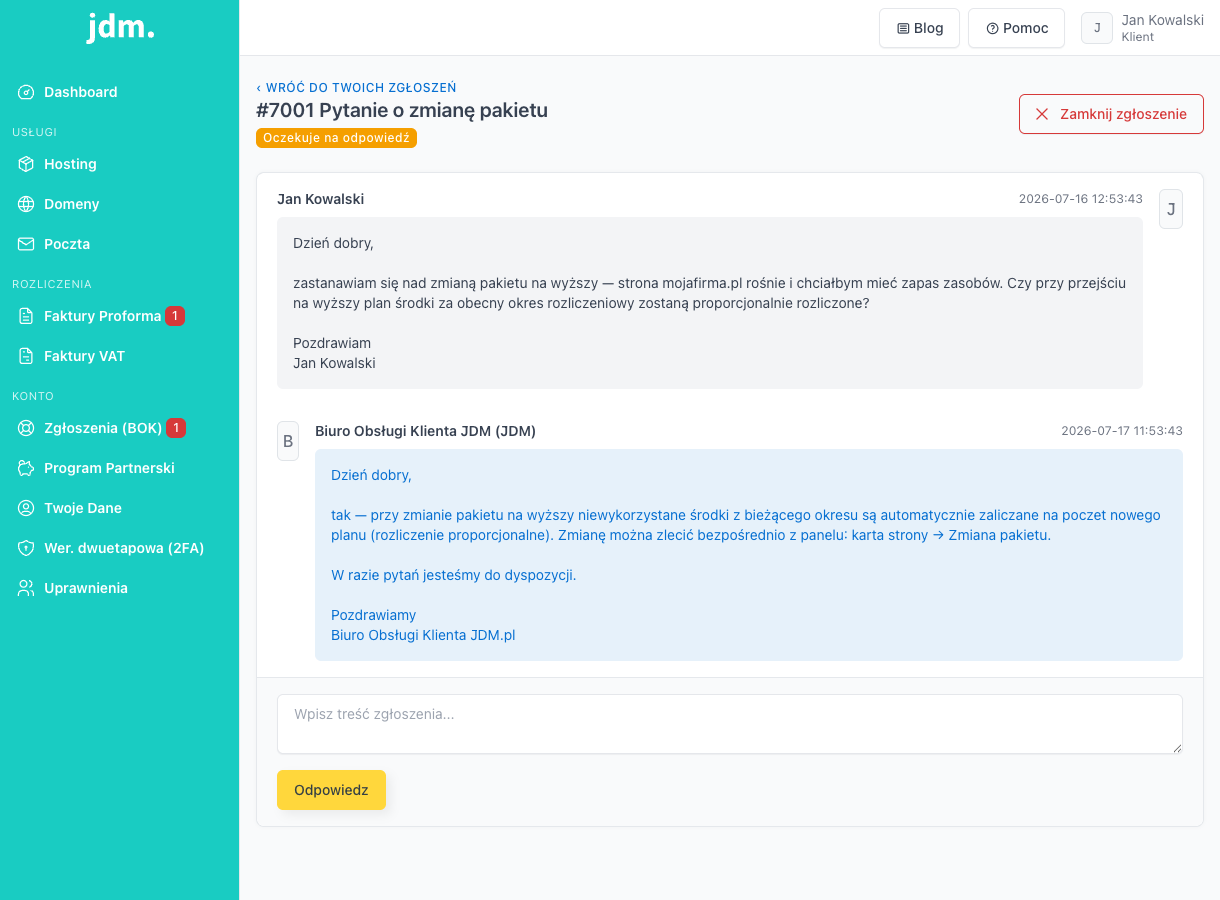1220x900 pixels.
Task: Go to Twoje Dane settings
Action: click(120, 508)
